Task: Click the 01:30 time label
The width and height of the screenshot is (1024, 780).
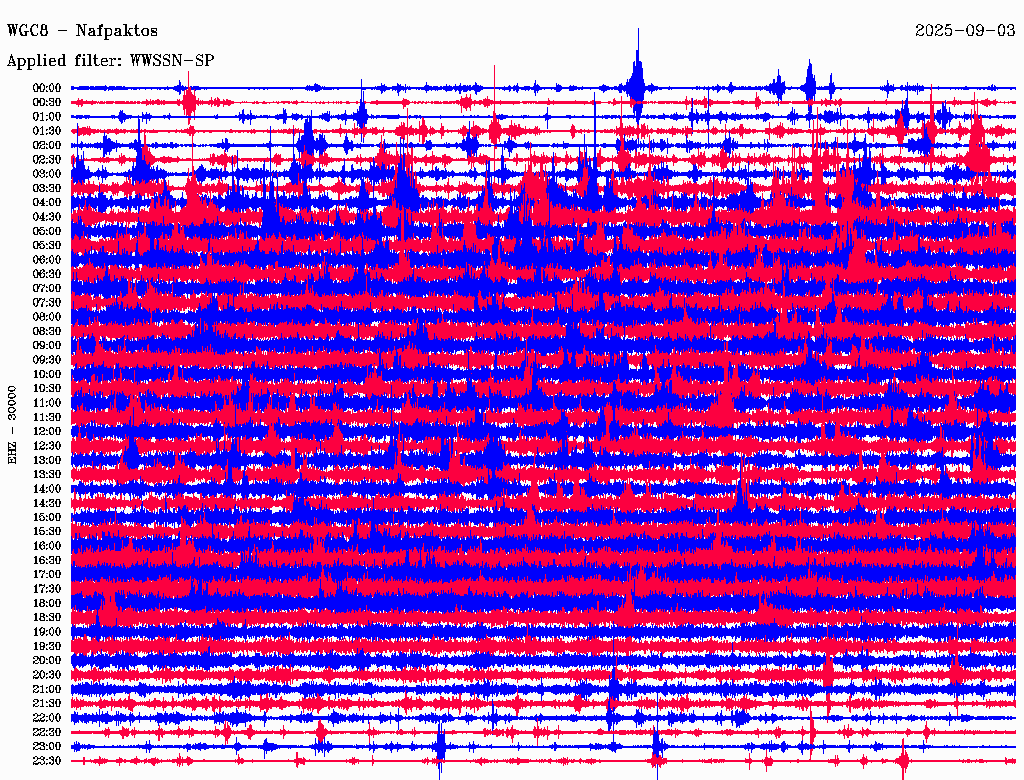Action: tap(47, 131)
